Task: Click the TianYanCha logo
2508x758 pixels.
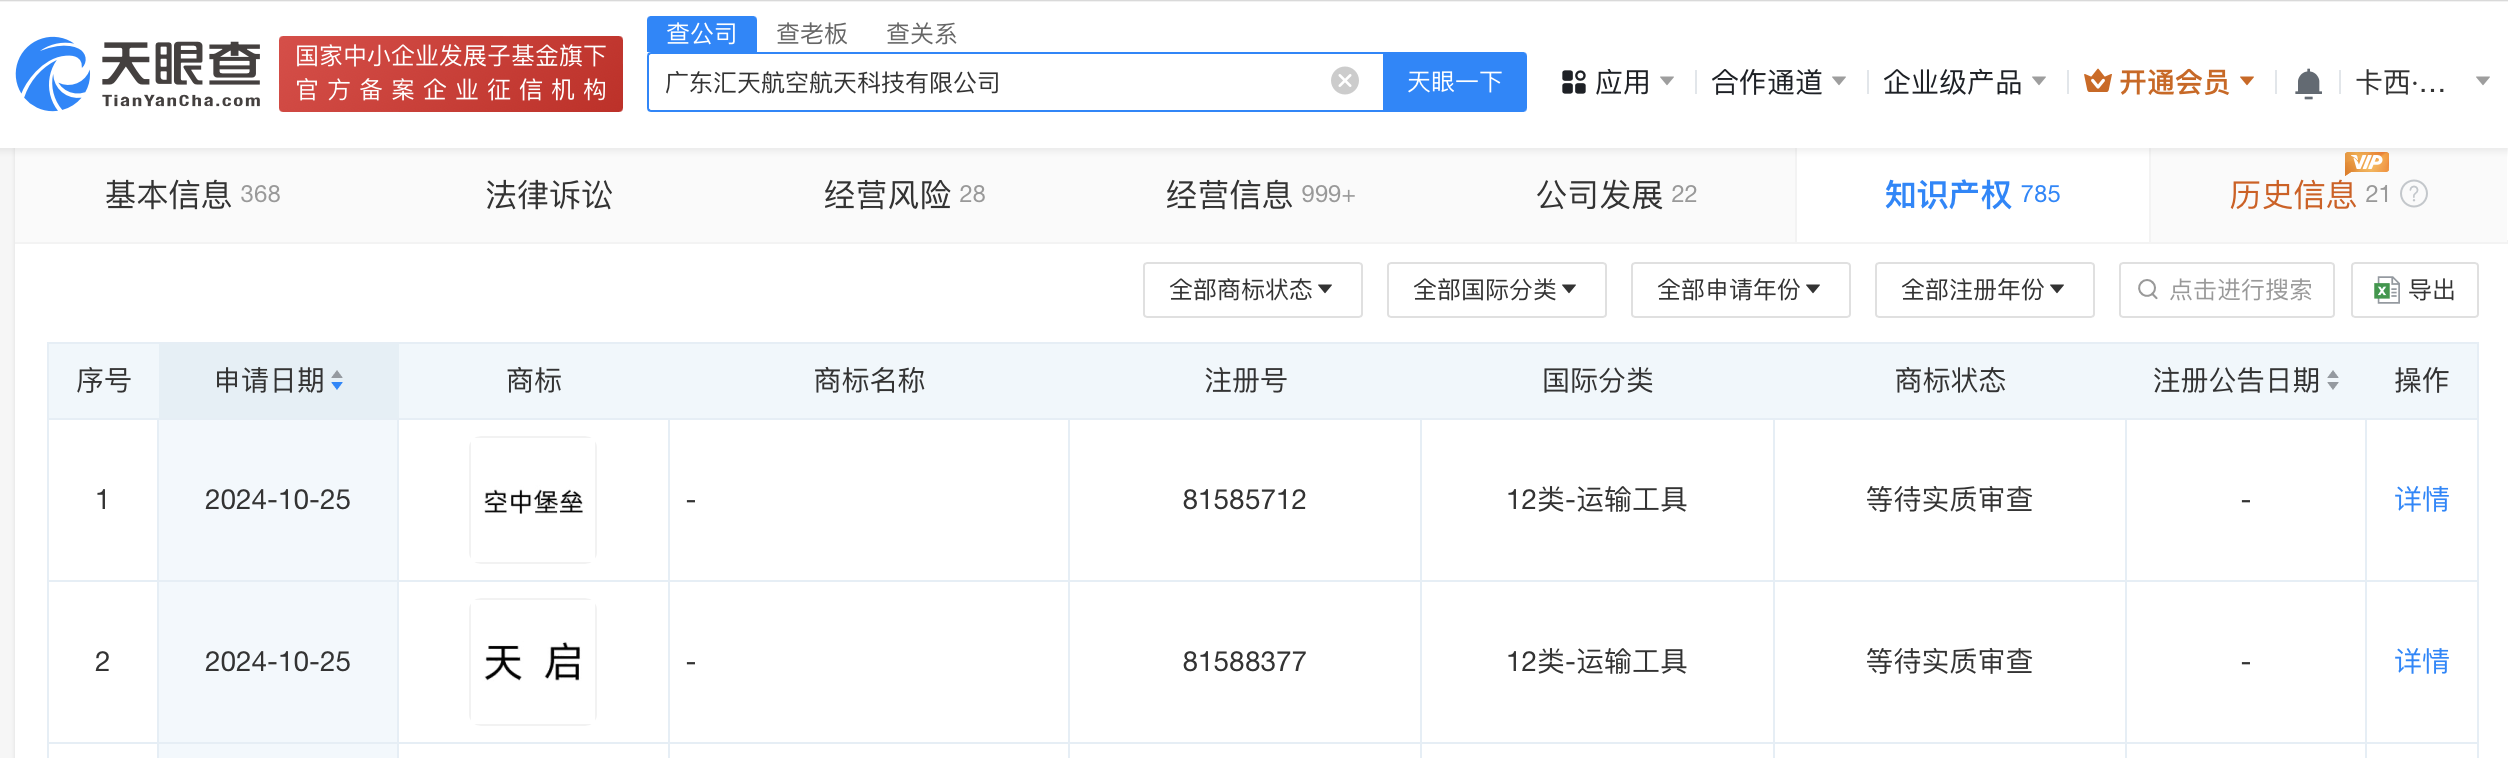Action: point(138,74)
